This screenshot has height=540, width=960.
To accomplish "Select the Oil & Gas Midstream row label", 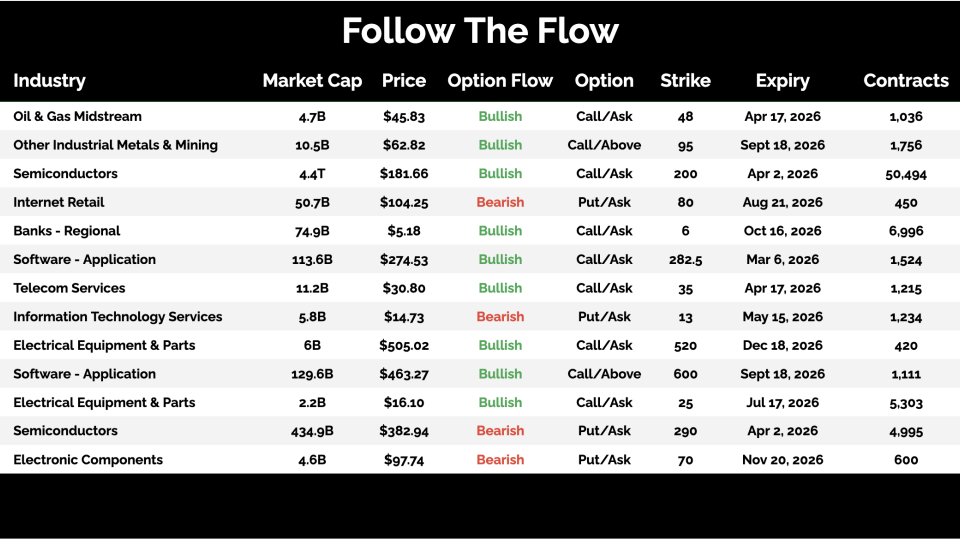I will (77, 116).
